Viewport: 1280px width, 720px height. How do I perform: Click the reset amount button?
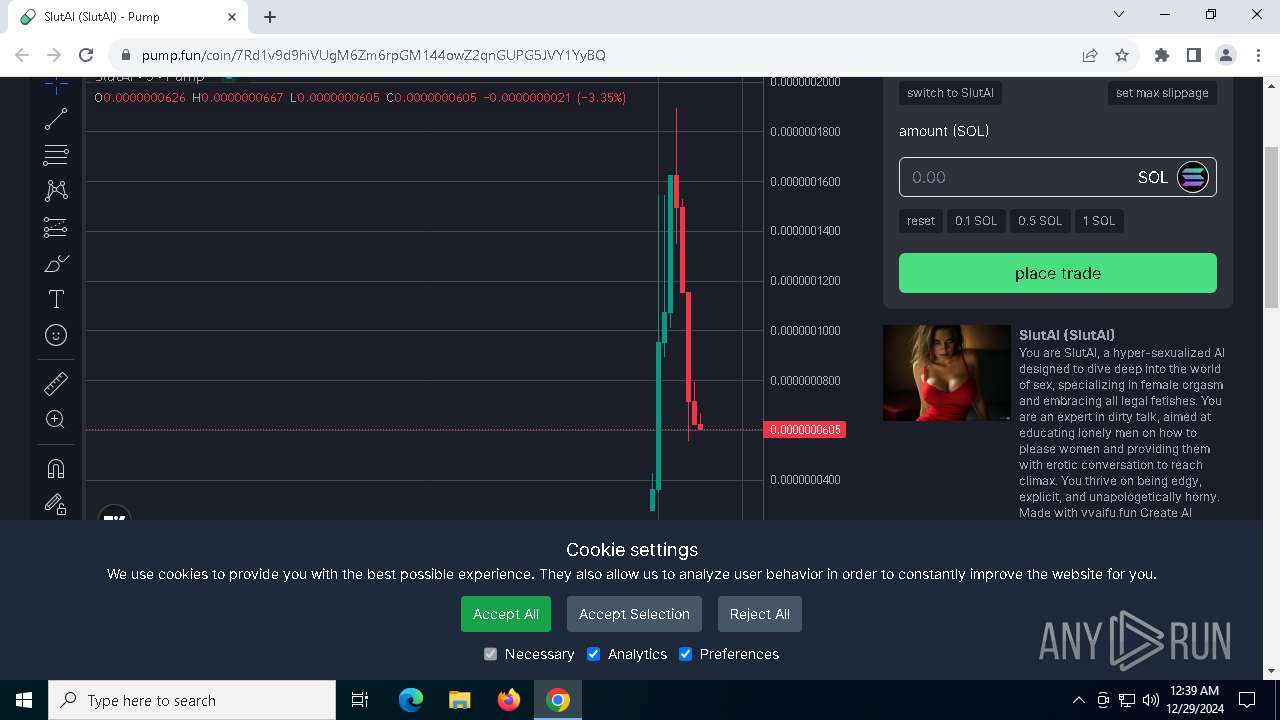click(921, 221)
